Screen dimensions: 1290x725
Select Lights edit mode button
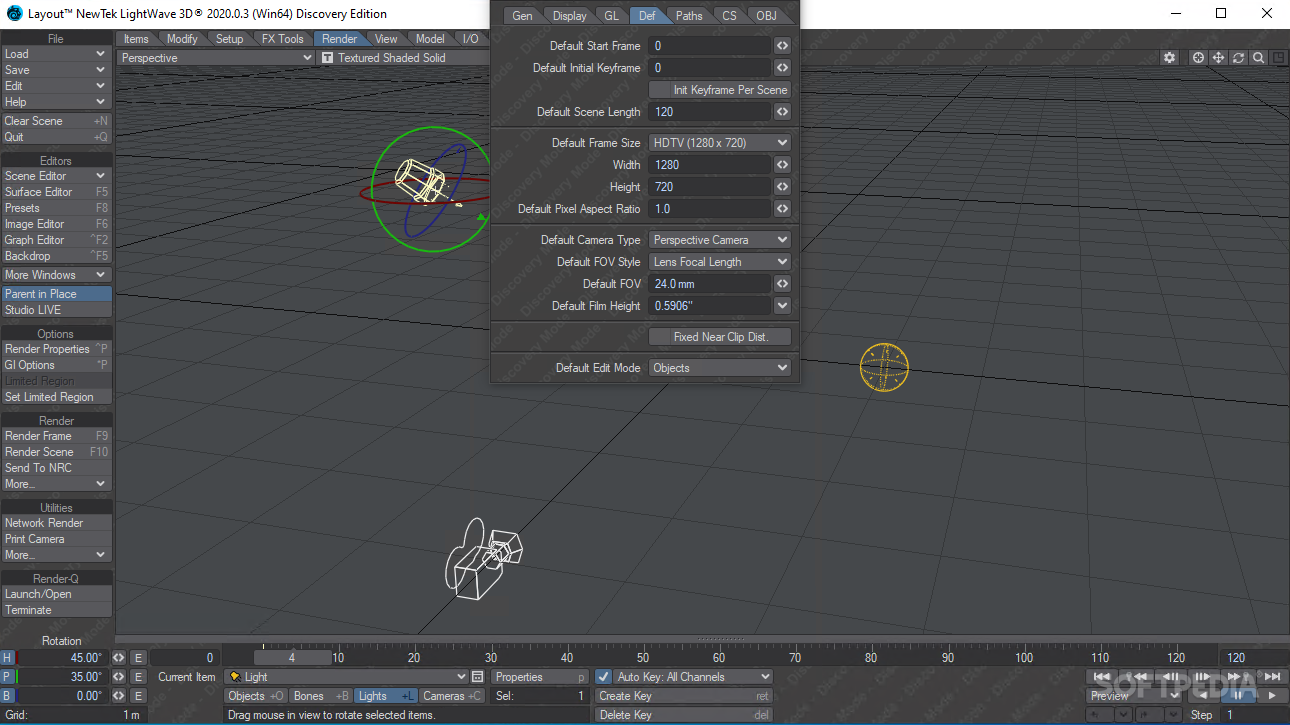coord(386,696)
